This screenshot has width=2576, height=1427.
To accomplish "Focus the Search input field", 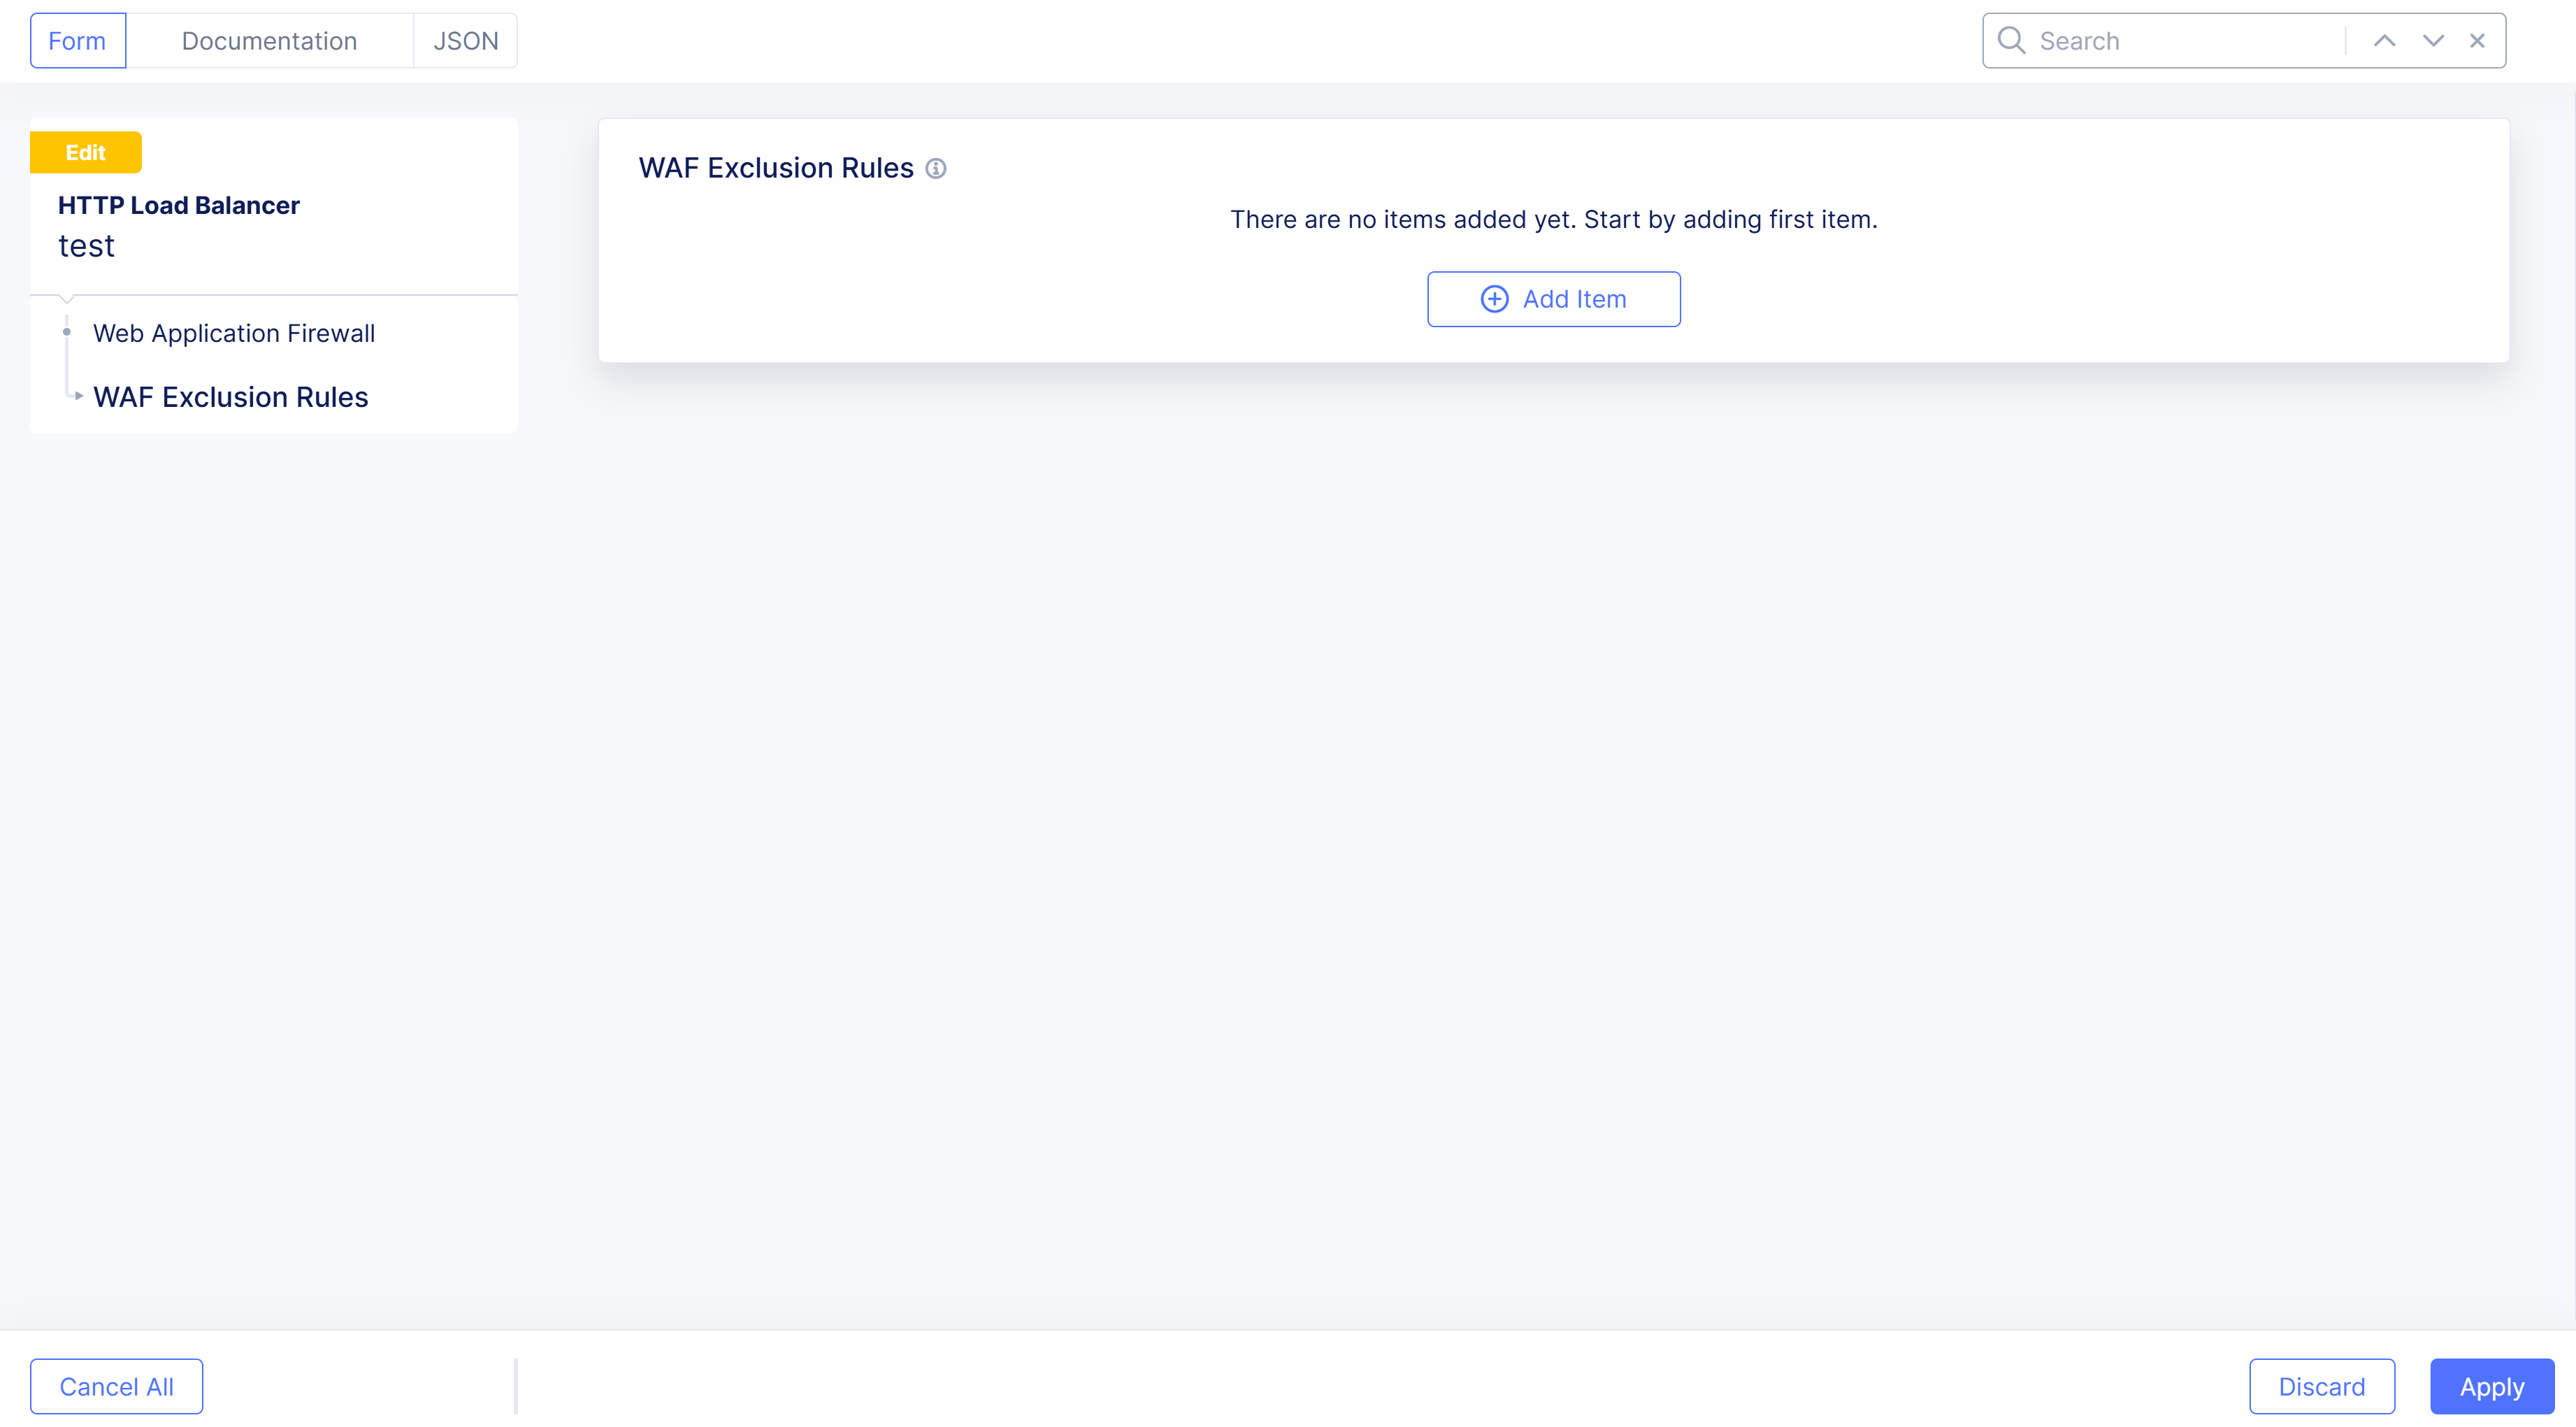I will (x=2180, y=41).
